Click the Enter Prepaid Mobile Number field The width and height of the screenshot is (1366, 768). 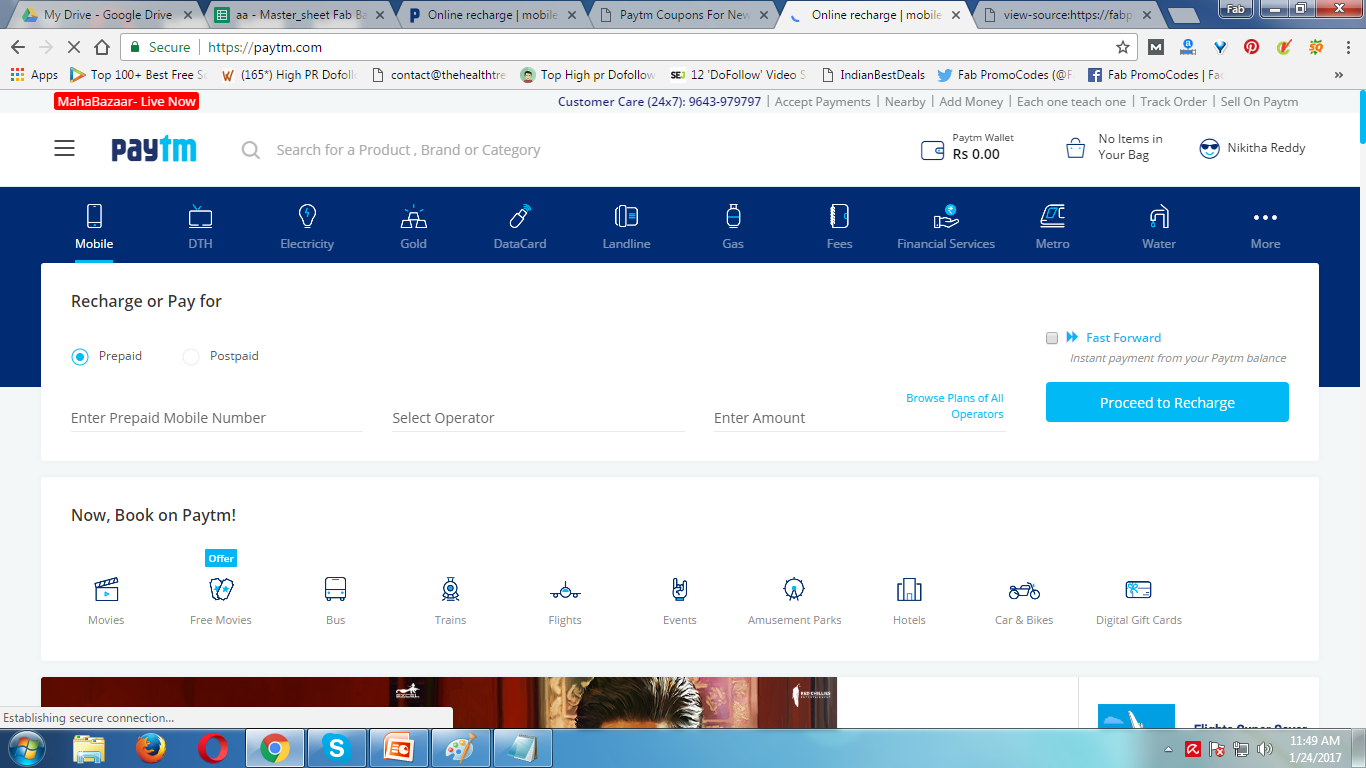216,418
